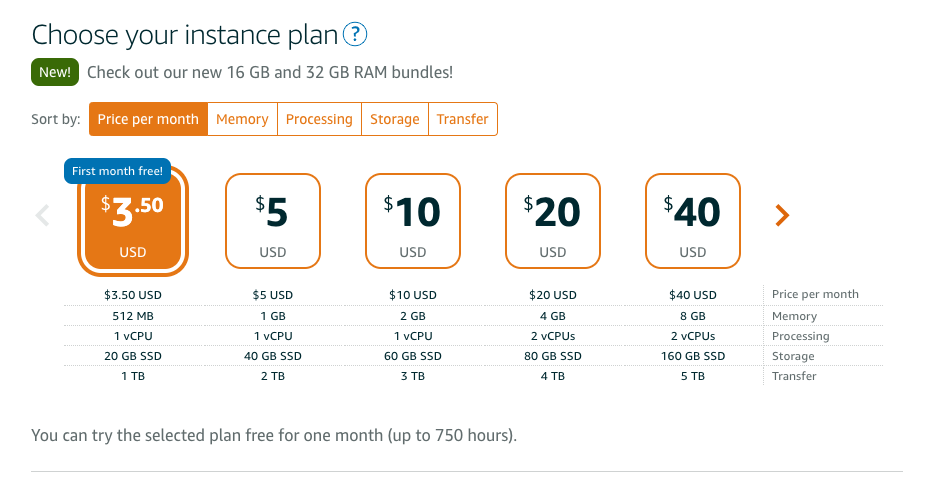
Task: Show next plans with right chevron
Action: (x=782, y=215)
